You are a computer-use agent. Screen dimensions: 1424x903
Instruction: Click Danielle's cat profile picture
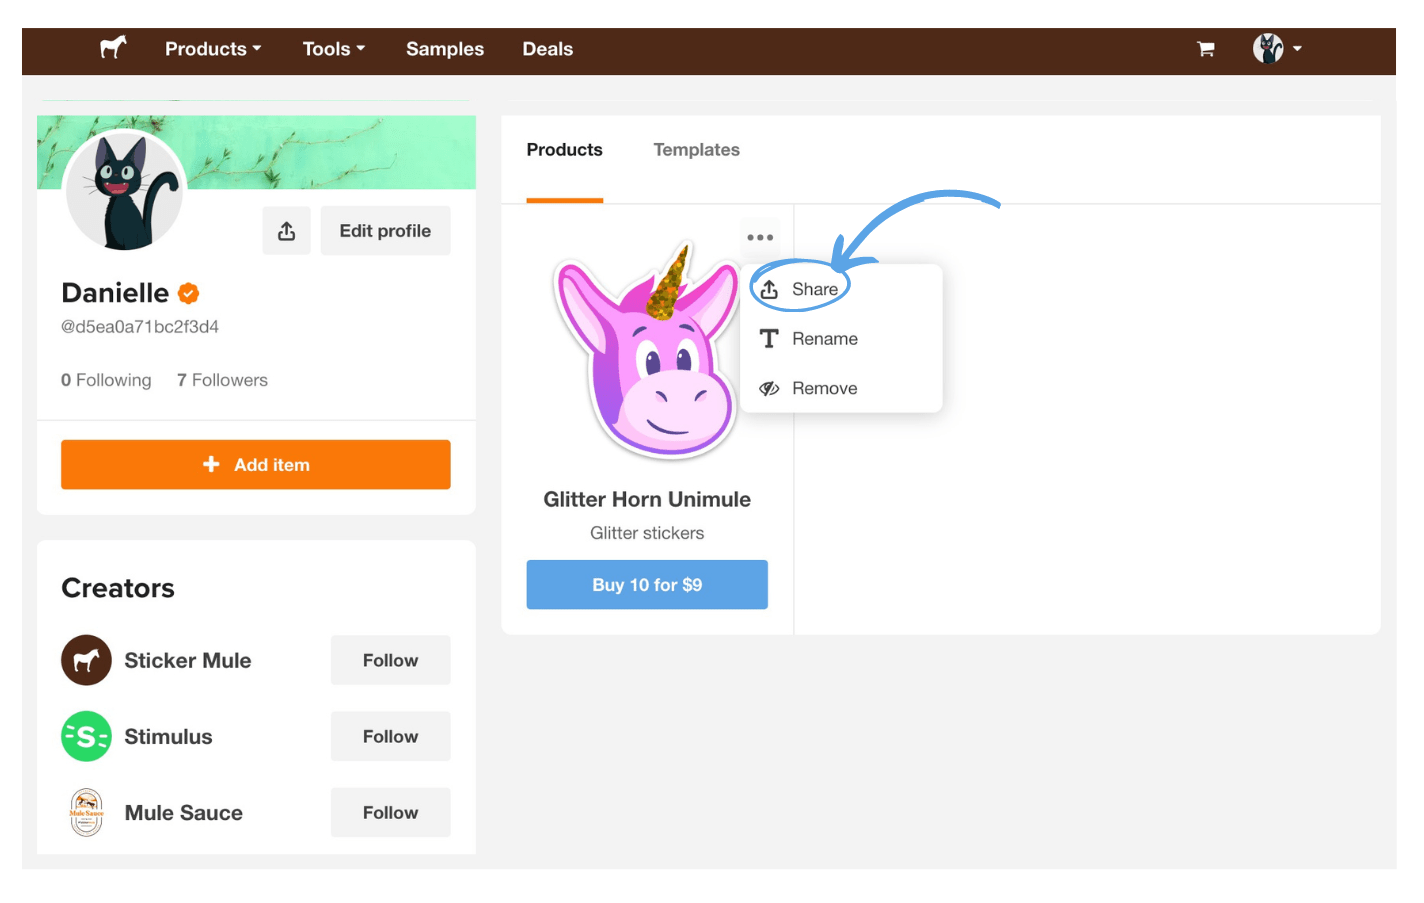click(125, 192)
